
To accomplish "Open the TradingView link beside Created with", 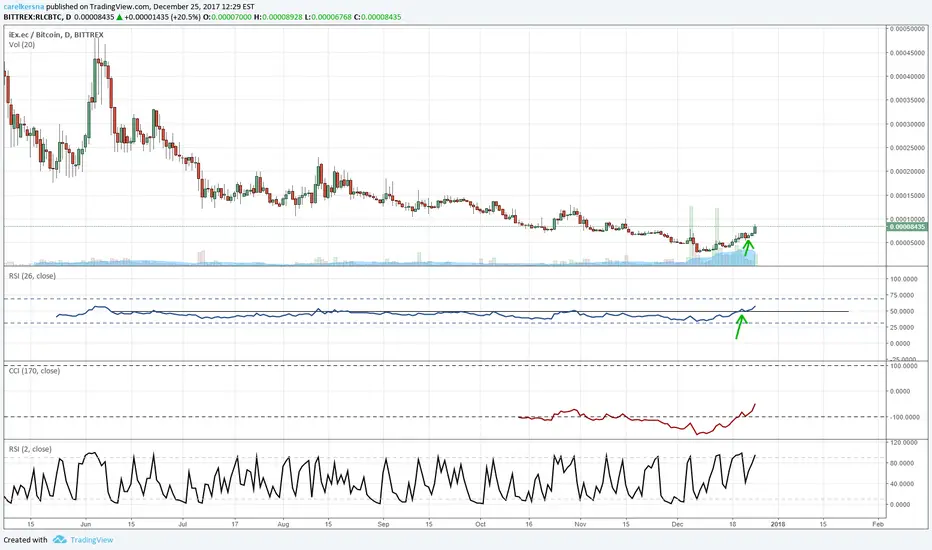I will coord(92,540).
